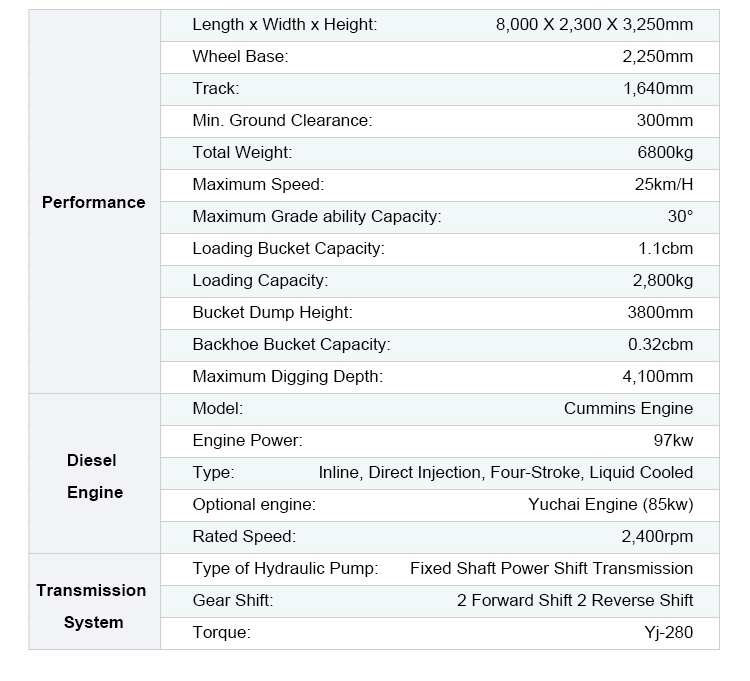
Task: Click the "Yuchai Engine (85kw)" optional engine value
Action: click(x=610, y=505)
